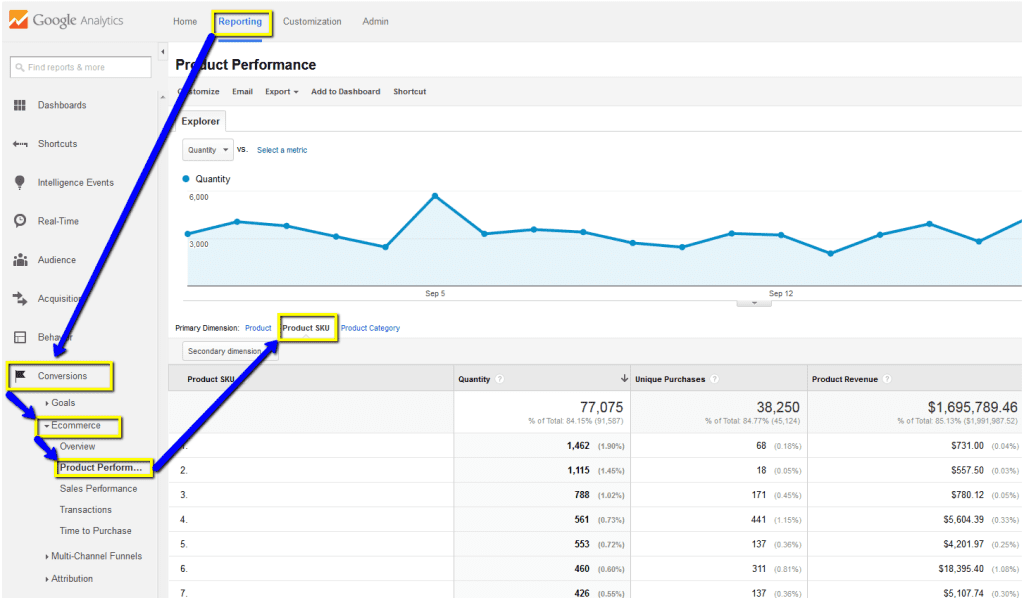Click the Select a metric link

(282, 150)
